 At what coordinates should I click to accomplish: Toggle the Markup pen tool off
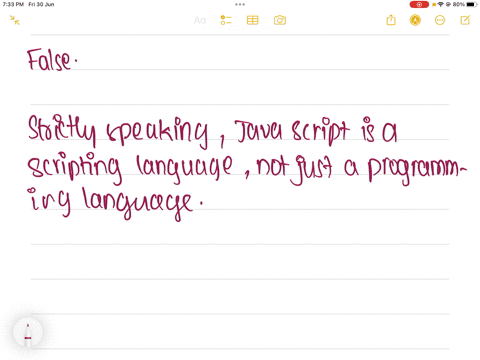coord(415,20)
